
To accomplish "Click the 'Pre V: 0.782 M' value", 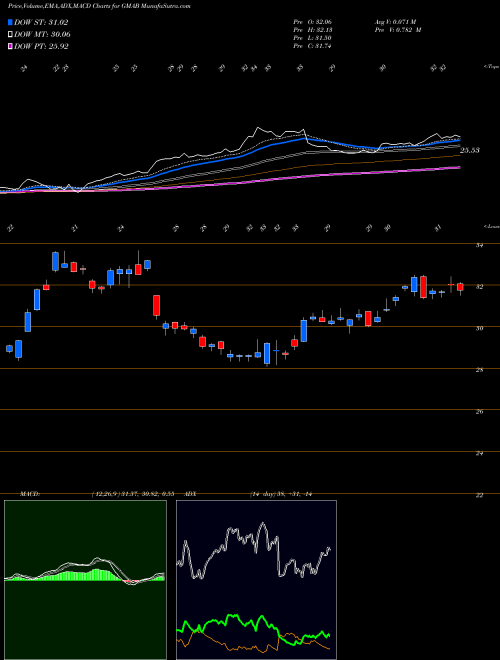I will click(397, 30).
